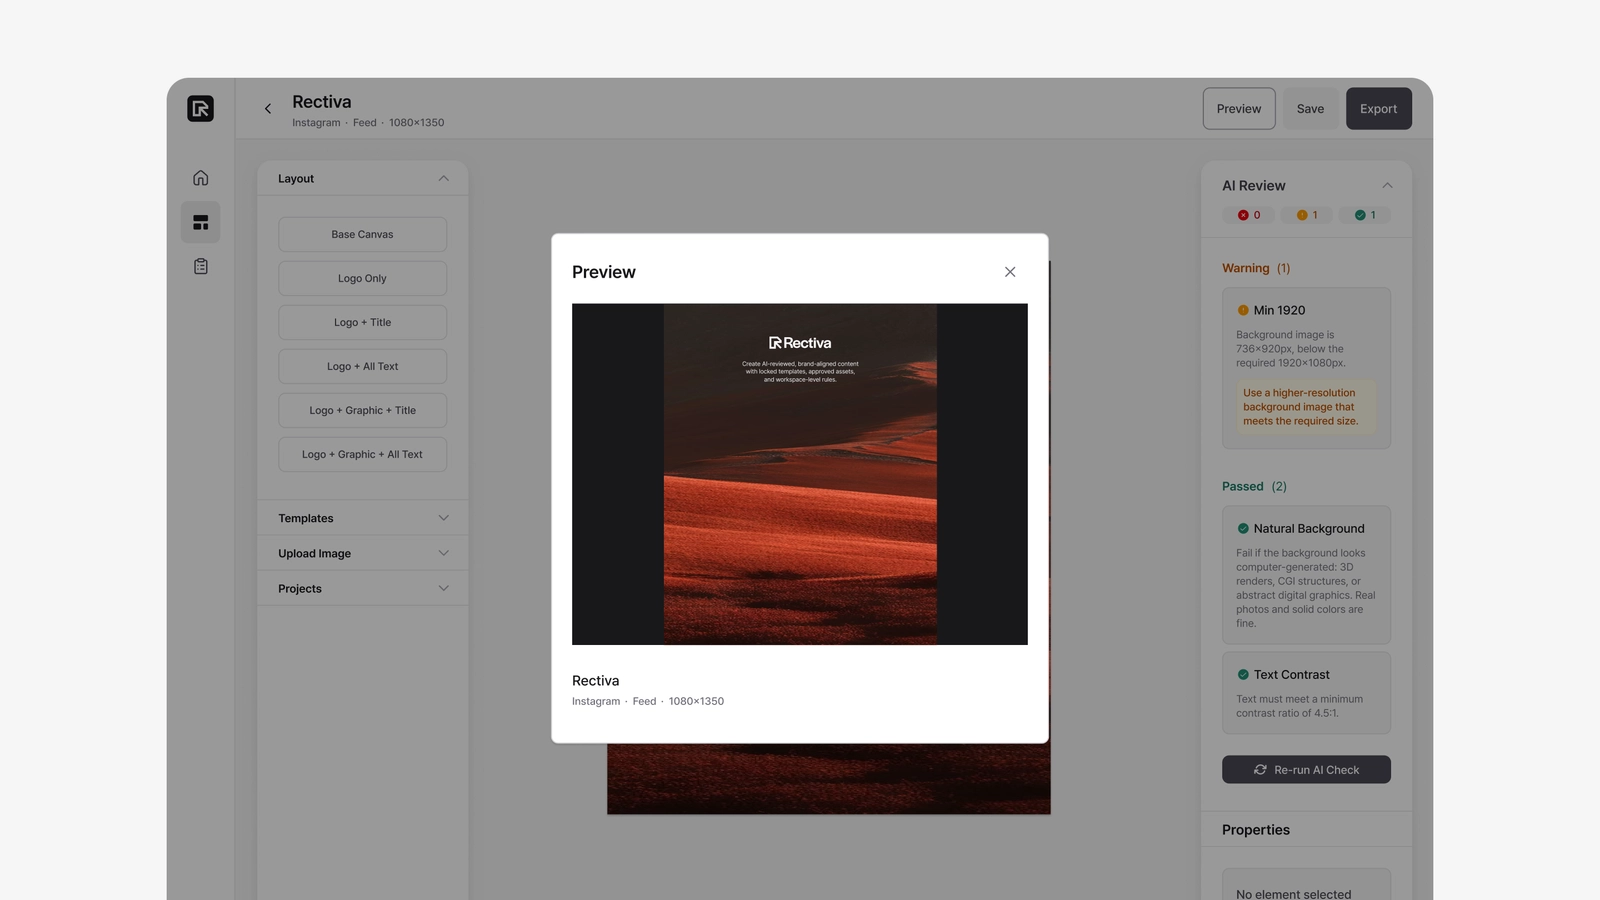Close the Preview dialog
Viewport: 1600px width, 900px height.
(x=1010, y=272)
